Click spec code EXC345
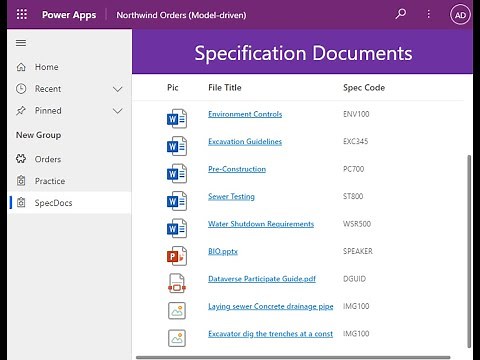The height and width of the screenshot is (360, 480). pyautogui.click(x=356, y=141)
